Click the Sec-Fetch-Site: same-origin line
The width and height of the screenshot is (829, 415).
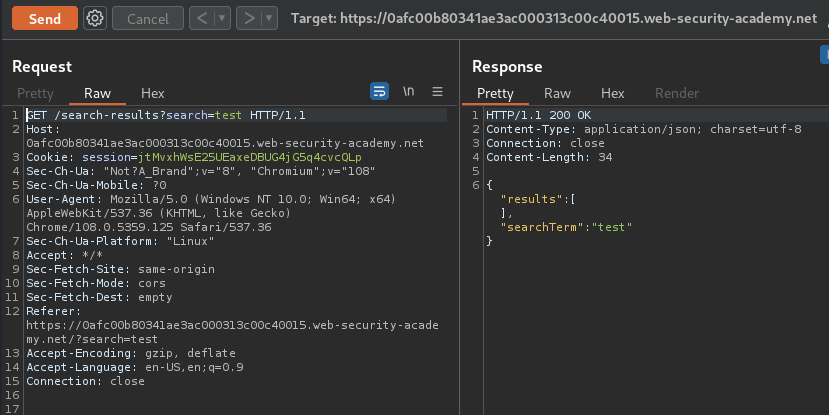pyautogui.click(x=121, y=269)
